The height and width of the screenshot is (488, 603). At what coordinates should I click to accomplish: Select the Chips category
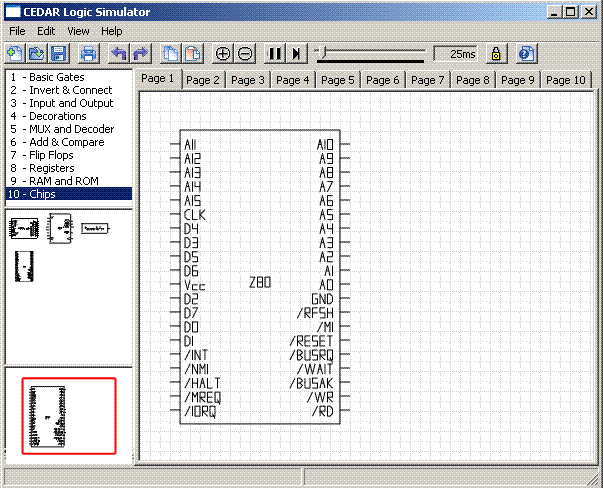[x=69, y=194]
